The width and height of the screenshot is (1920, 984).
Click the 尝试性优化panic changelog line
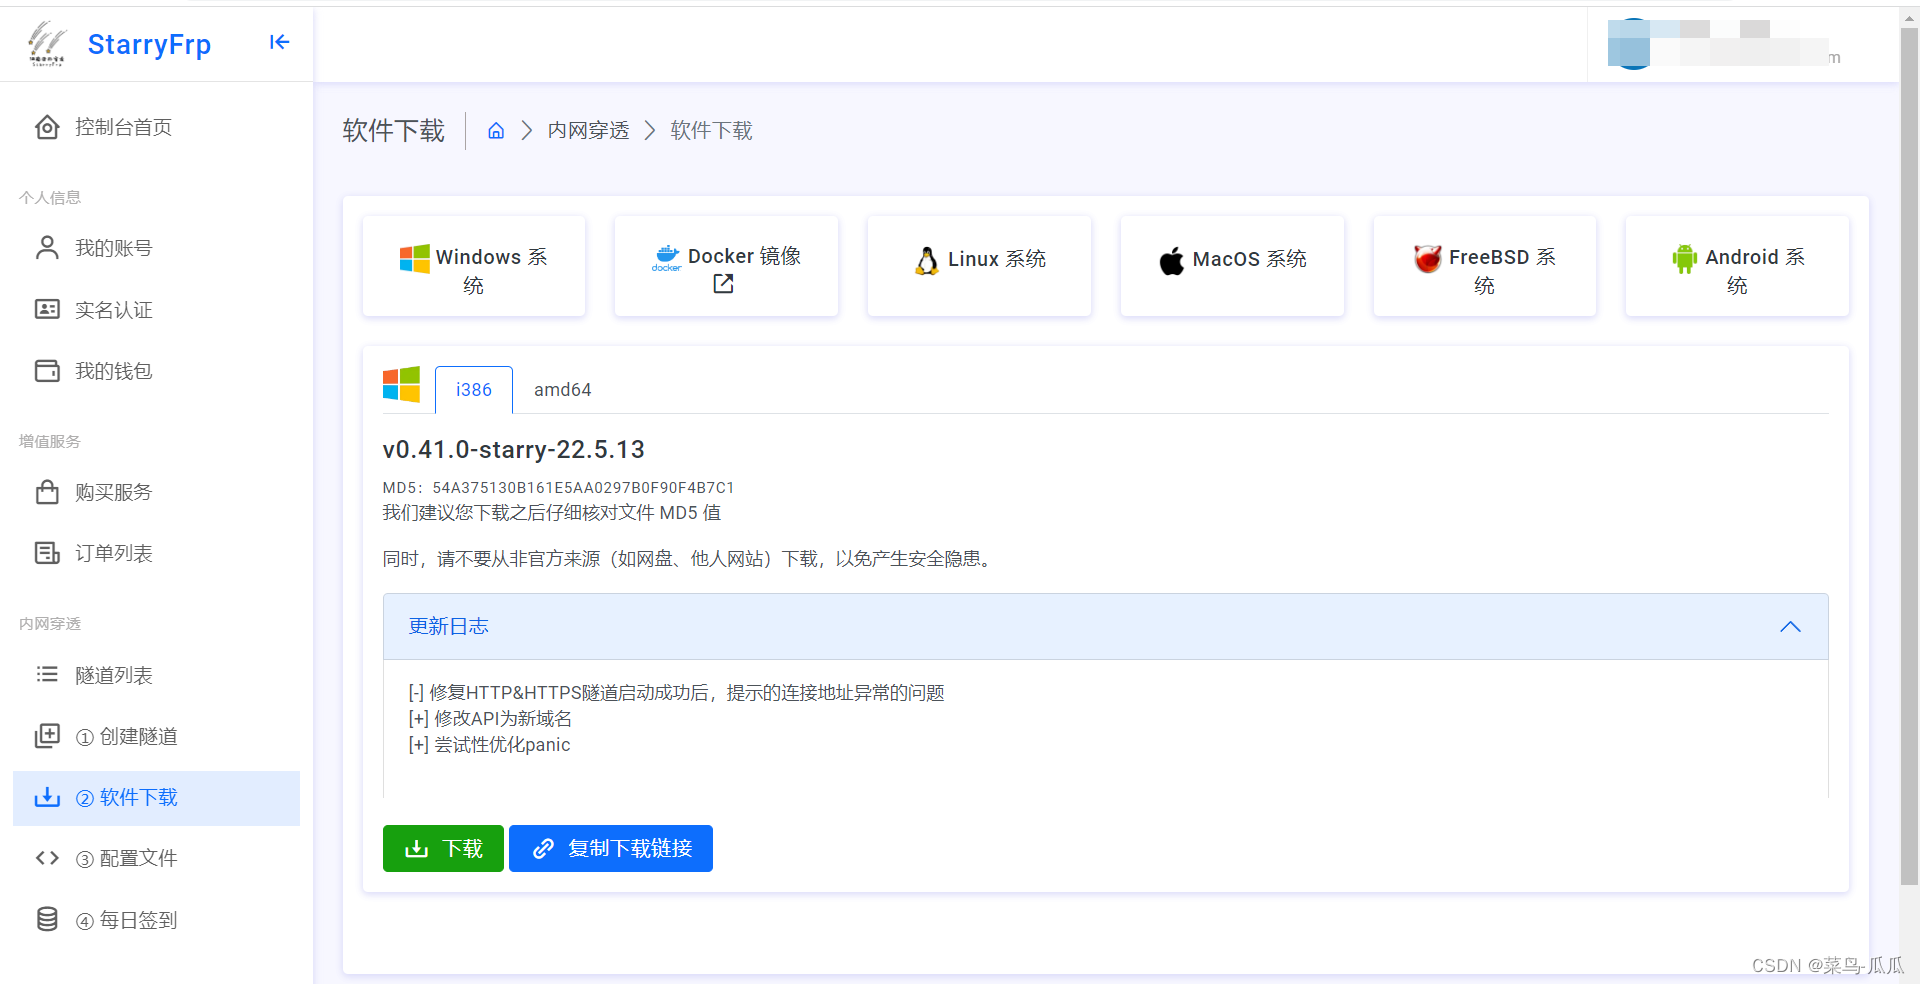pos(489,745)
